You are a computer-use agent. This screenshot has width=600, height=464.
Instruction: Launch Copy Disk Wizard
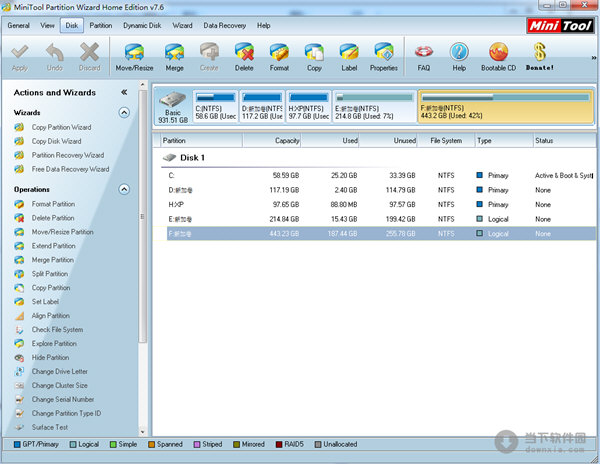[x=56, y=141]
